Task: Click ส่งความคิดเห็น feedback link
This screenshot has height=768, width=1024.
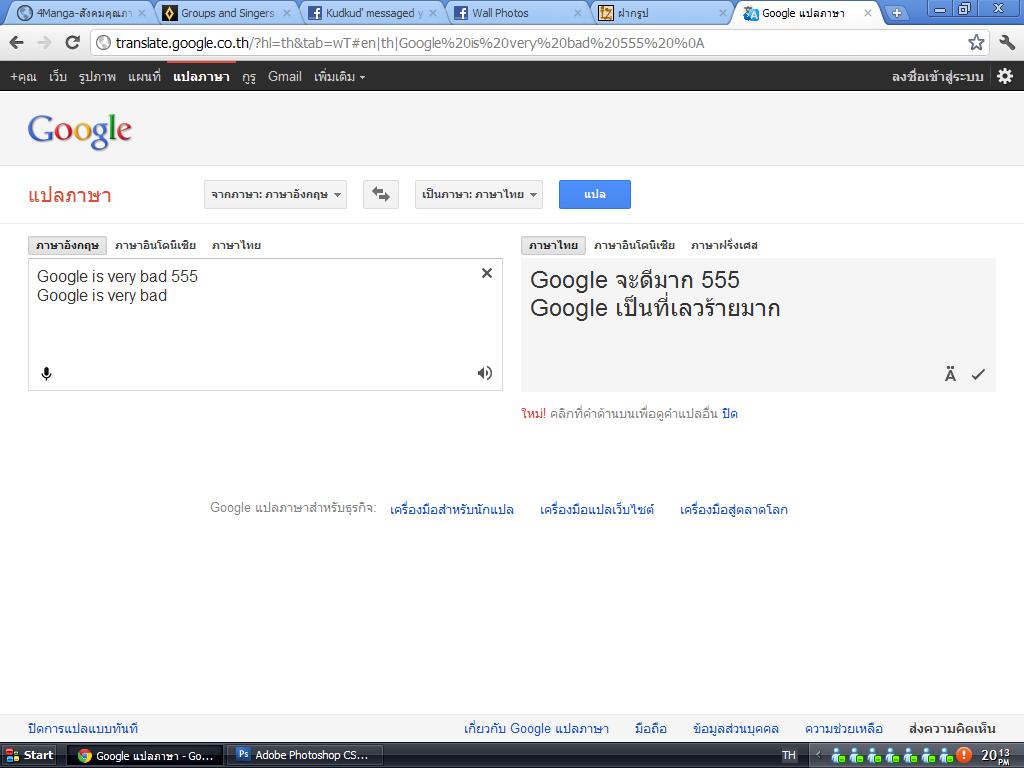Action: [952, 728]
